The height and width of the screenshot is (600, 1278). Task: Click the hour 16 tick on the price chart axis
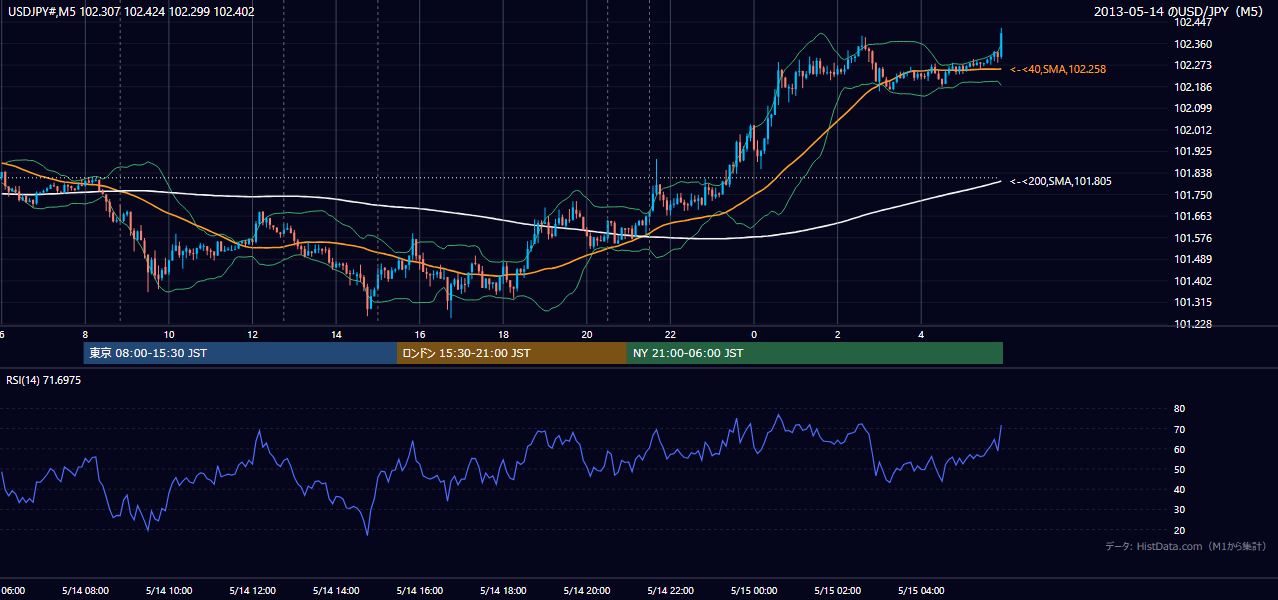[420, 334]
